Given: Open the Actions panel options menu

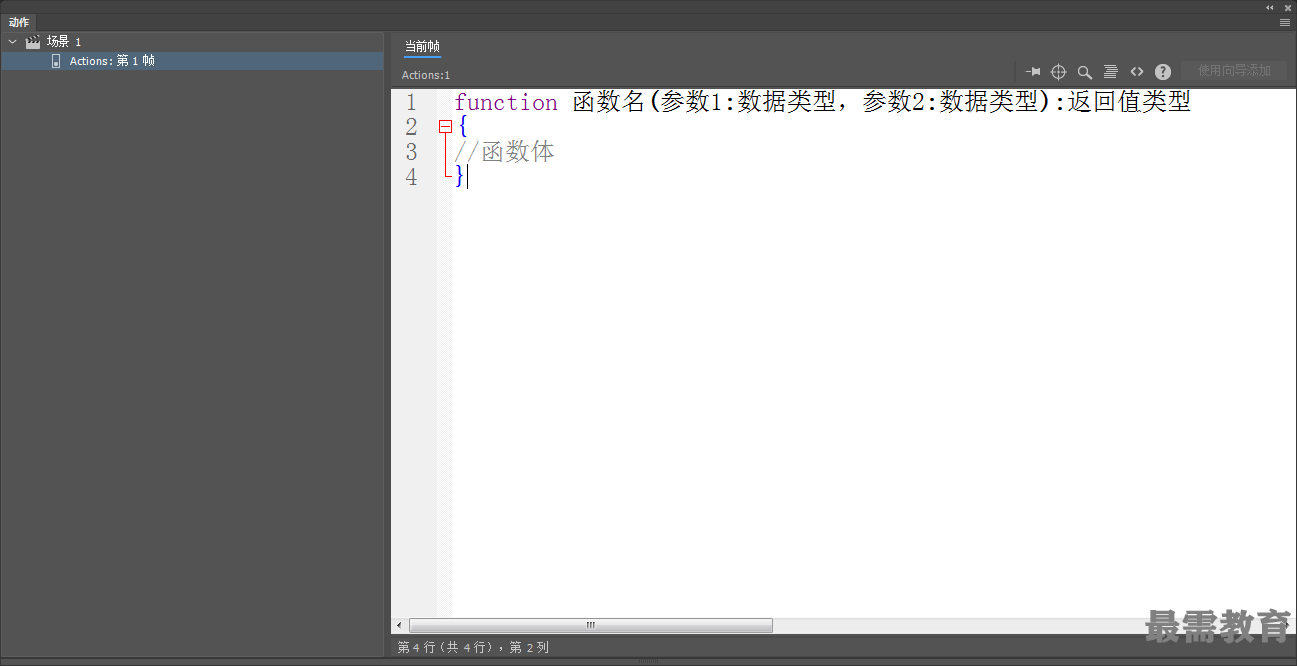Looking at the screenshot, I should coord(1285,22).
